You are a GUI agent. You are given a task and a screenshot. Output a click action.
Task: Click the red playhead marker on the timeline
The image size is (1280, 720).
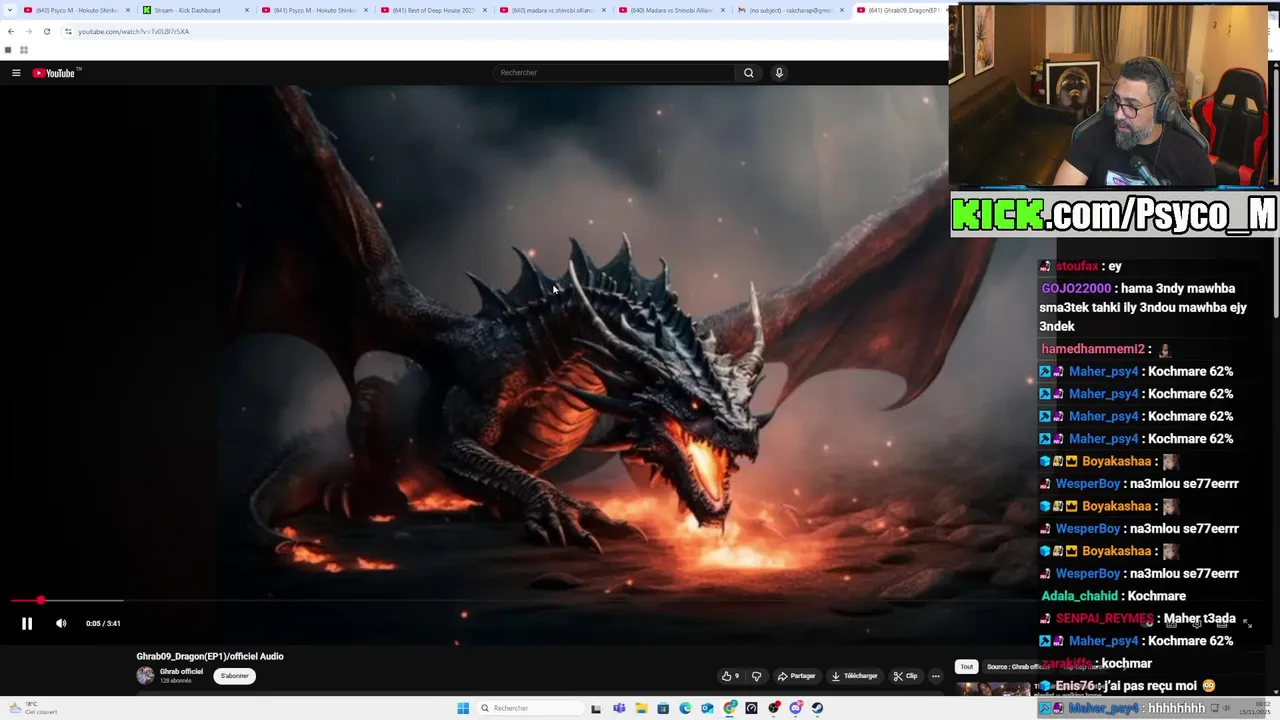(x=41, y=600)
